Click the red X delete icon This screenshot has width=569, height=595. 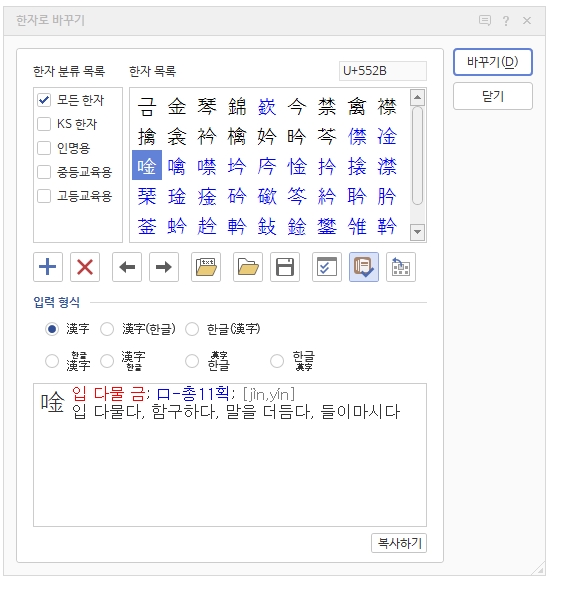[85, 267]
